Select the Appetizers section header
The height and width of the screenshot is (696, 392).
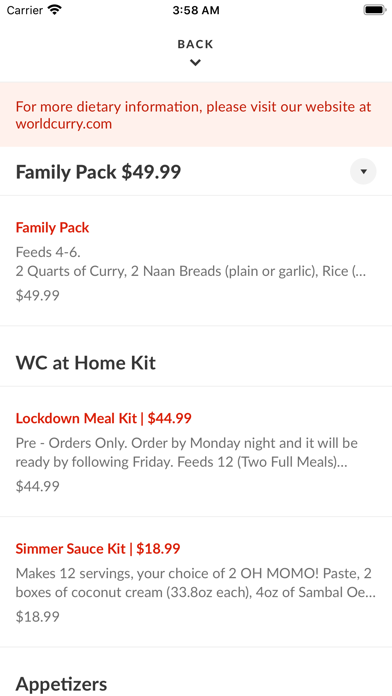coord(61,684)
